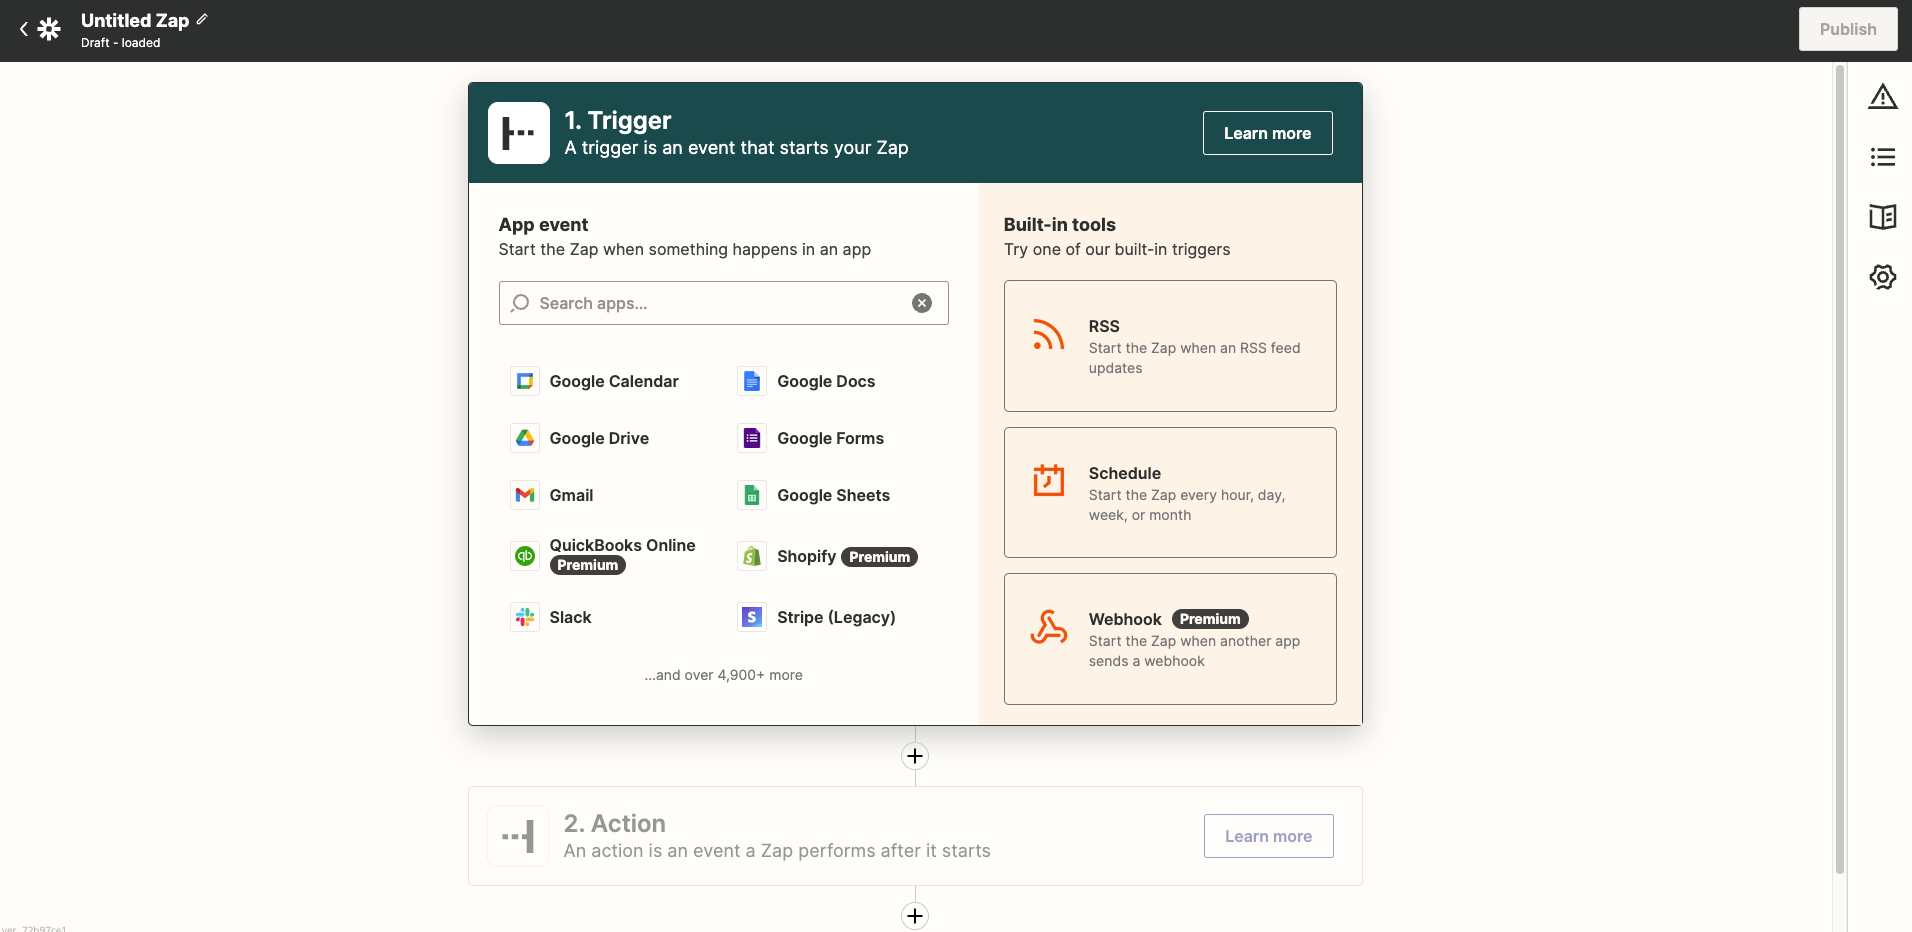Click the '1. Trigger' heading

[x=617, y=120]
